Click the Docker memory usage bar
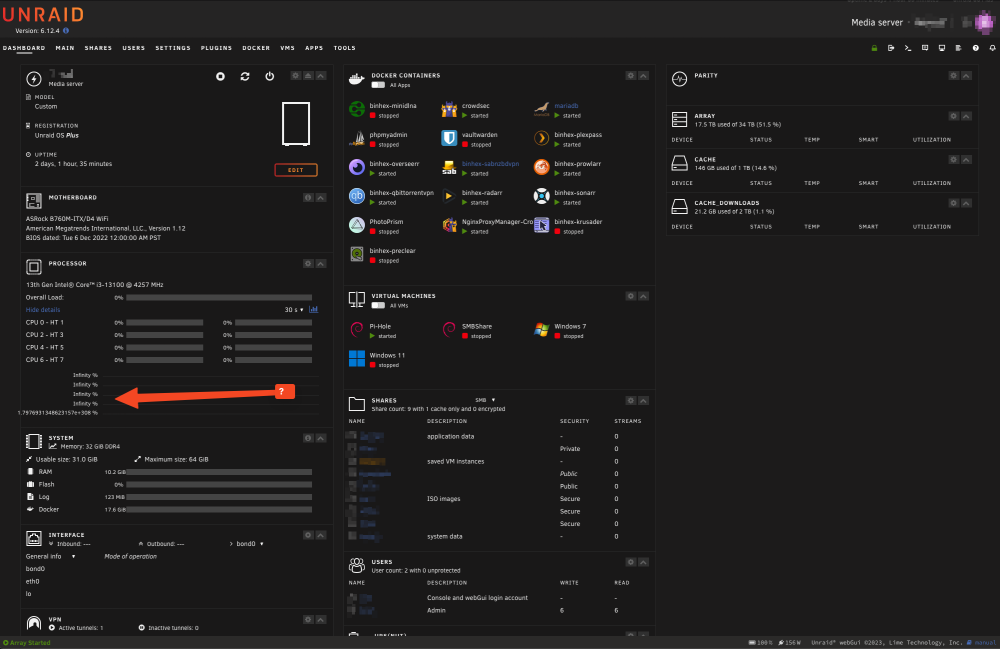The width and height of the screenshot is (1000, 649). pos(219,509)
